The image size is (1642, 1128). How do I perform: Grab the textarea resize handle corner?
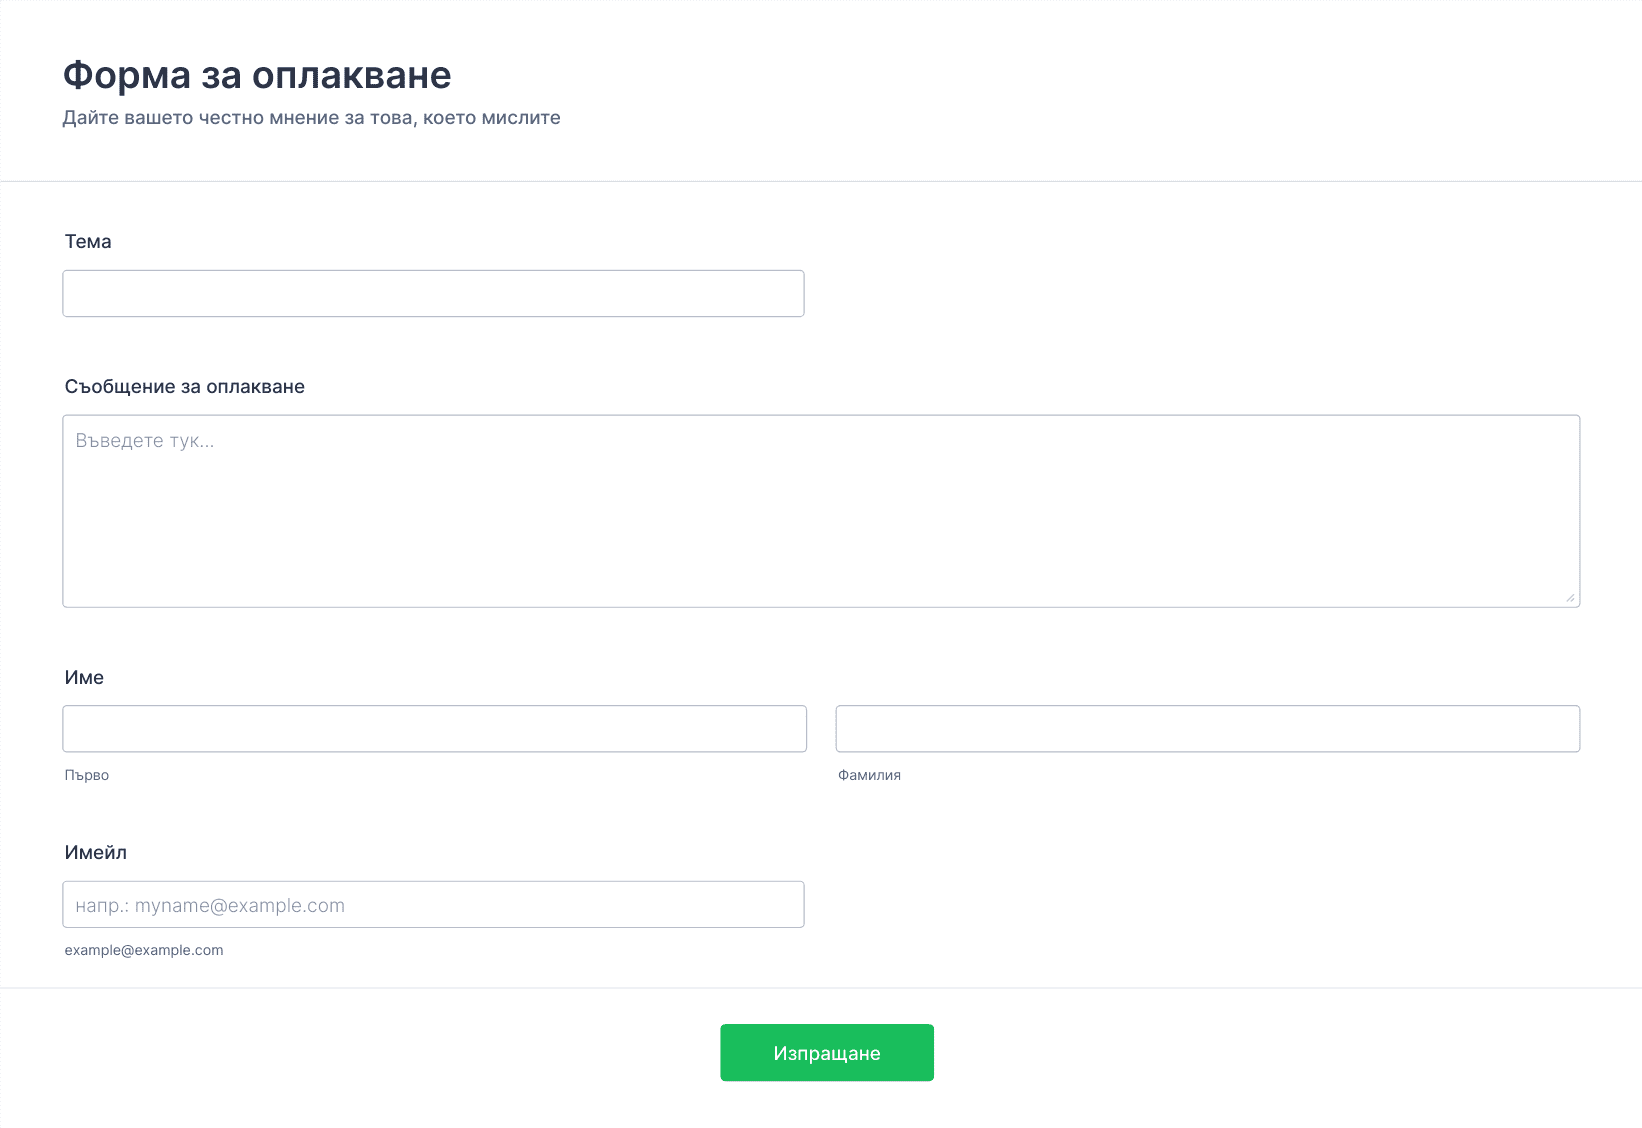[1570, 597]
